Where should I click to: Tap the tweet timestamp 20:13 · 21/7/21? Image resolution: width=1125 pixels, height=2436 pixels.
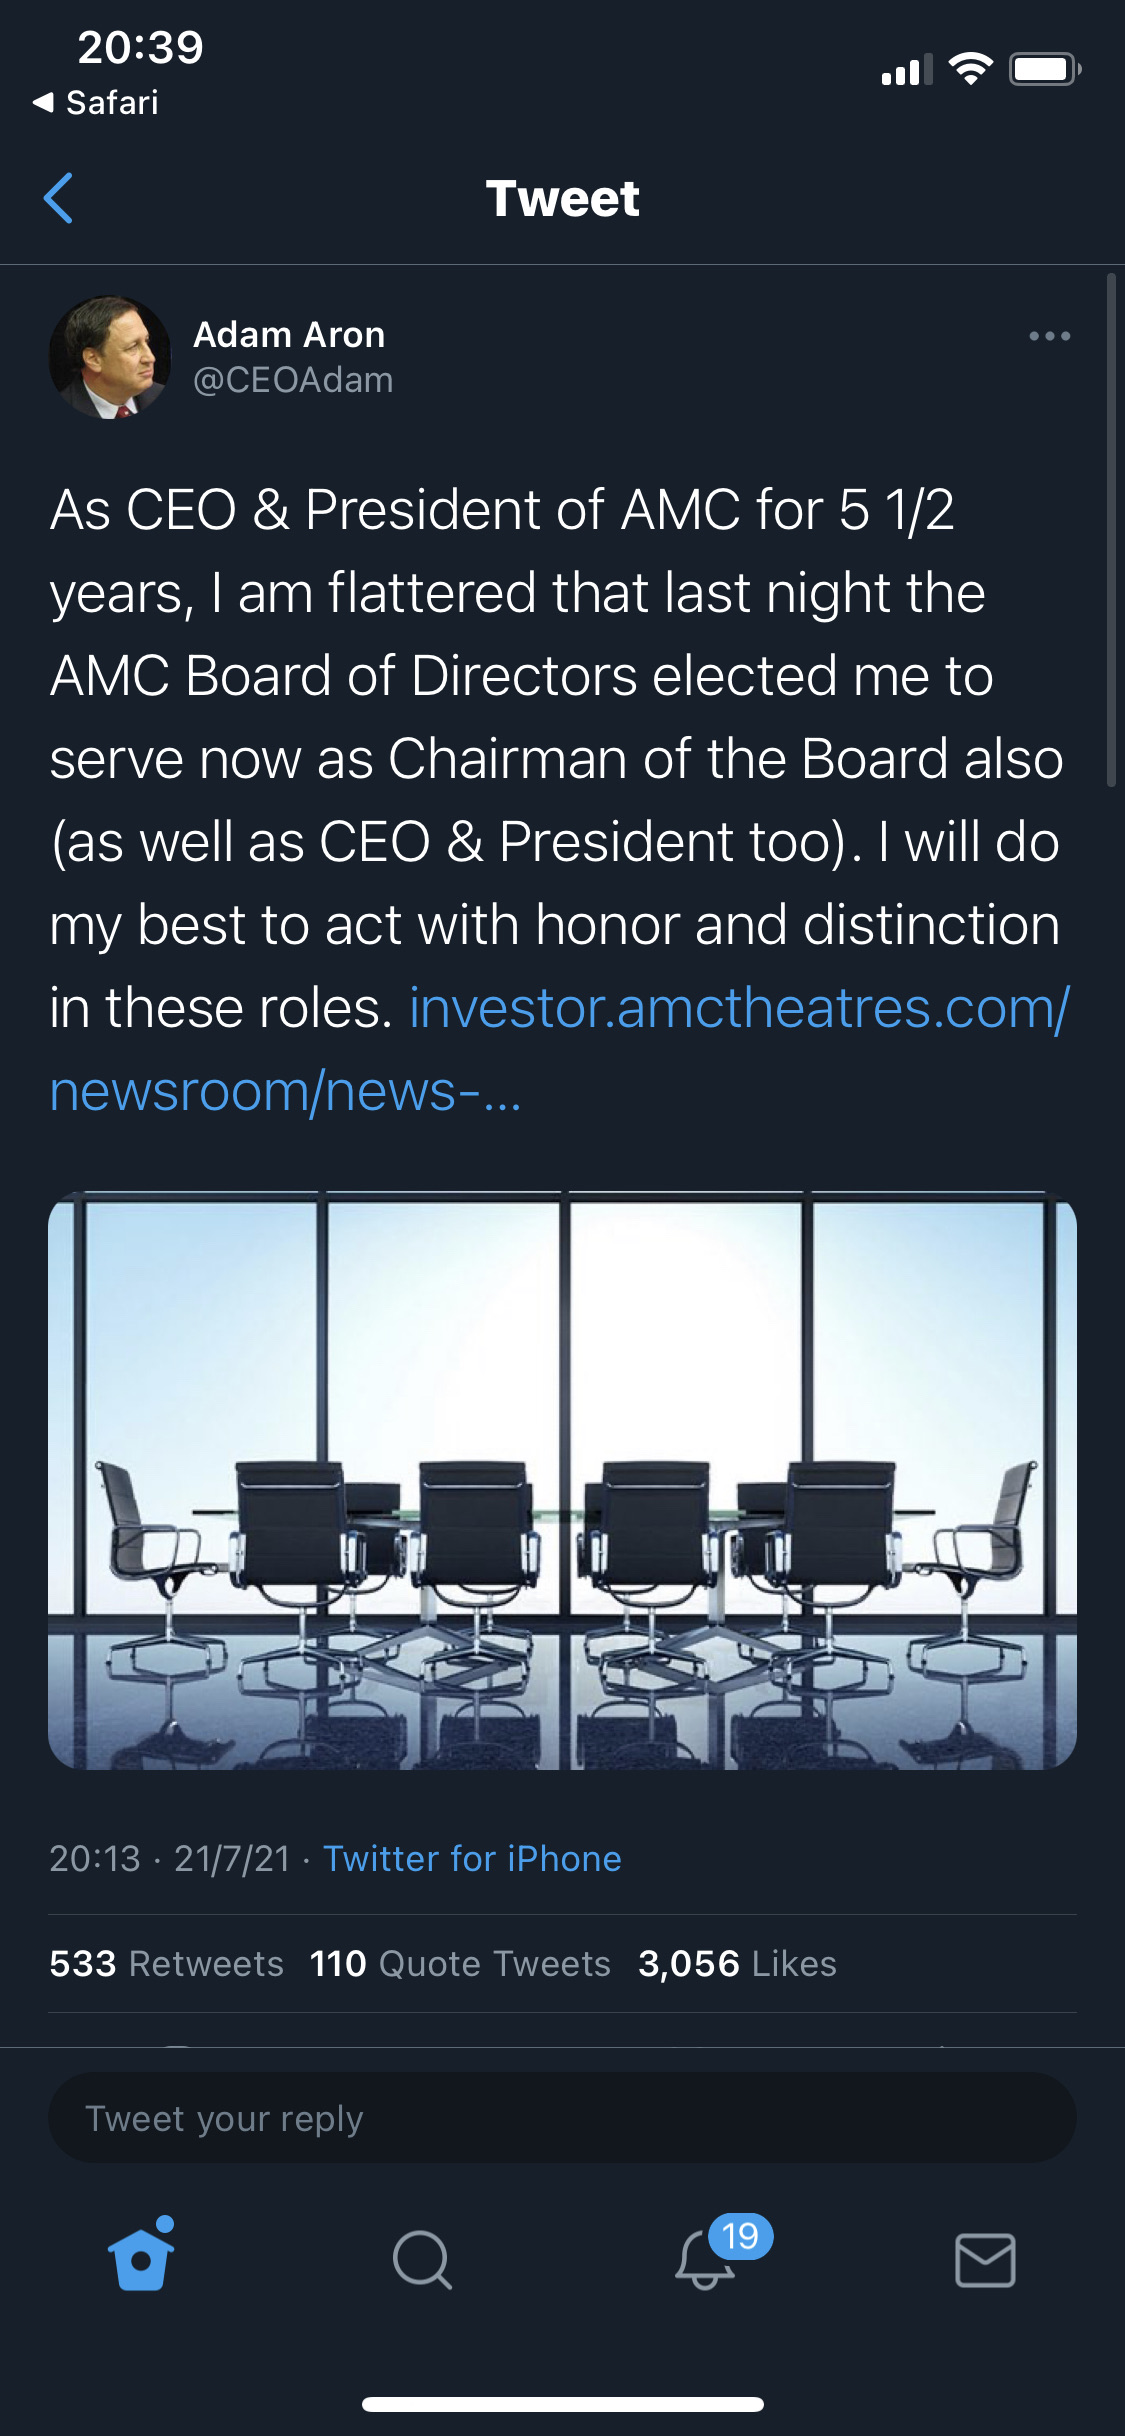click(169, 1858)
